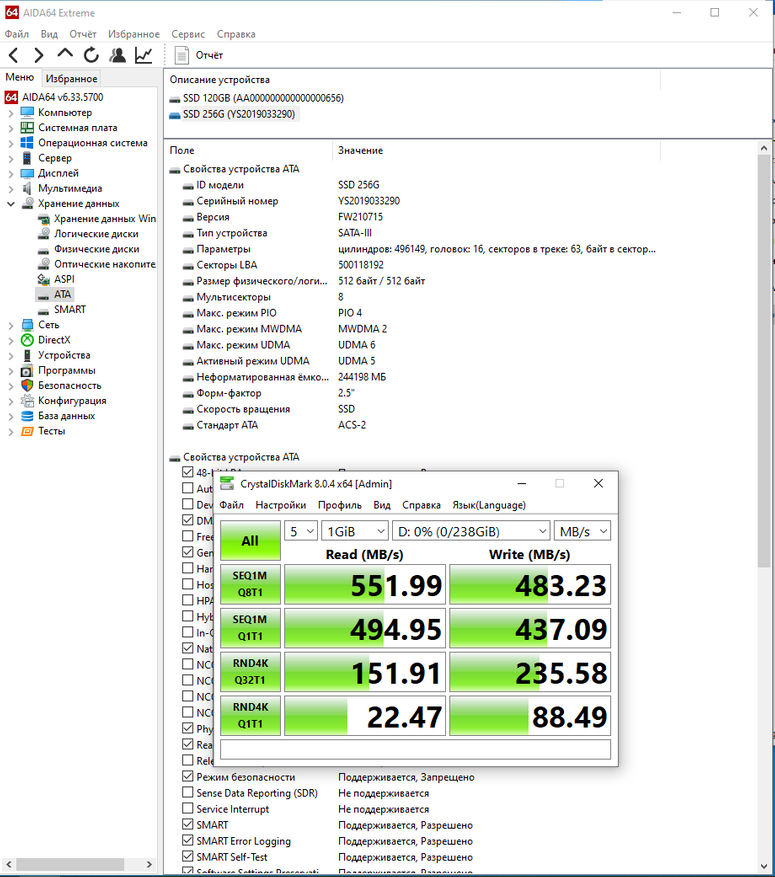775x877 pixels.
Task: Select the SSD 120GB device entry
Action: pyautogui.click(x=263, y=98)
